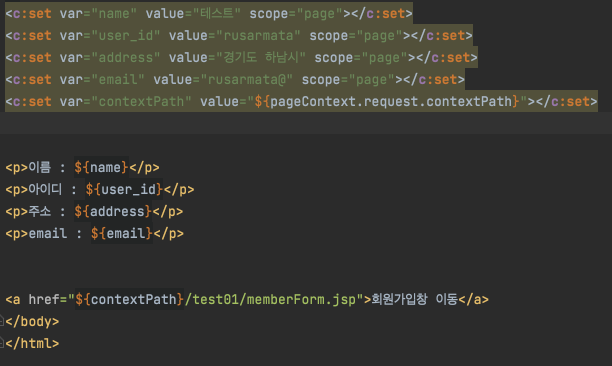The width and height of the screenshot is (612, 366).
Task: Click the value "rusarmata" in the user_id c:set
Action: point(258,36)
